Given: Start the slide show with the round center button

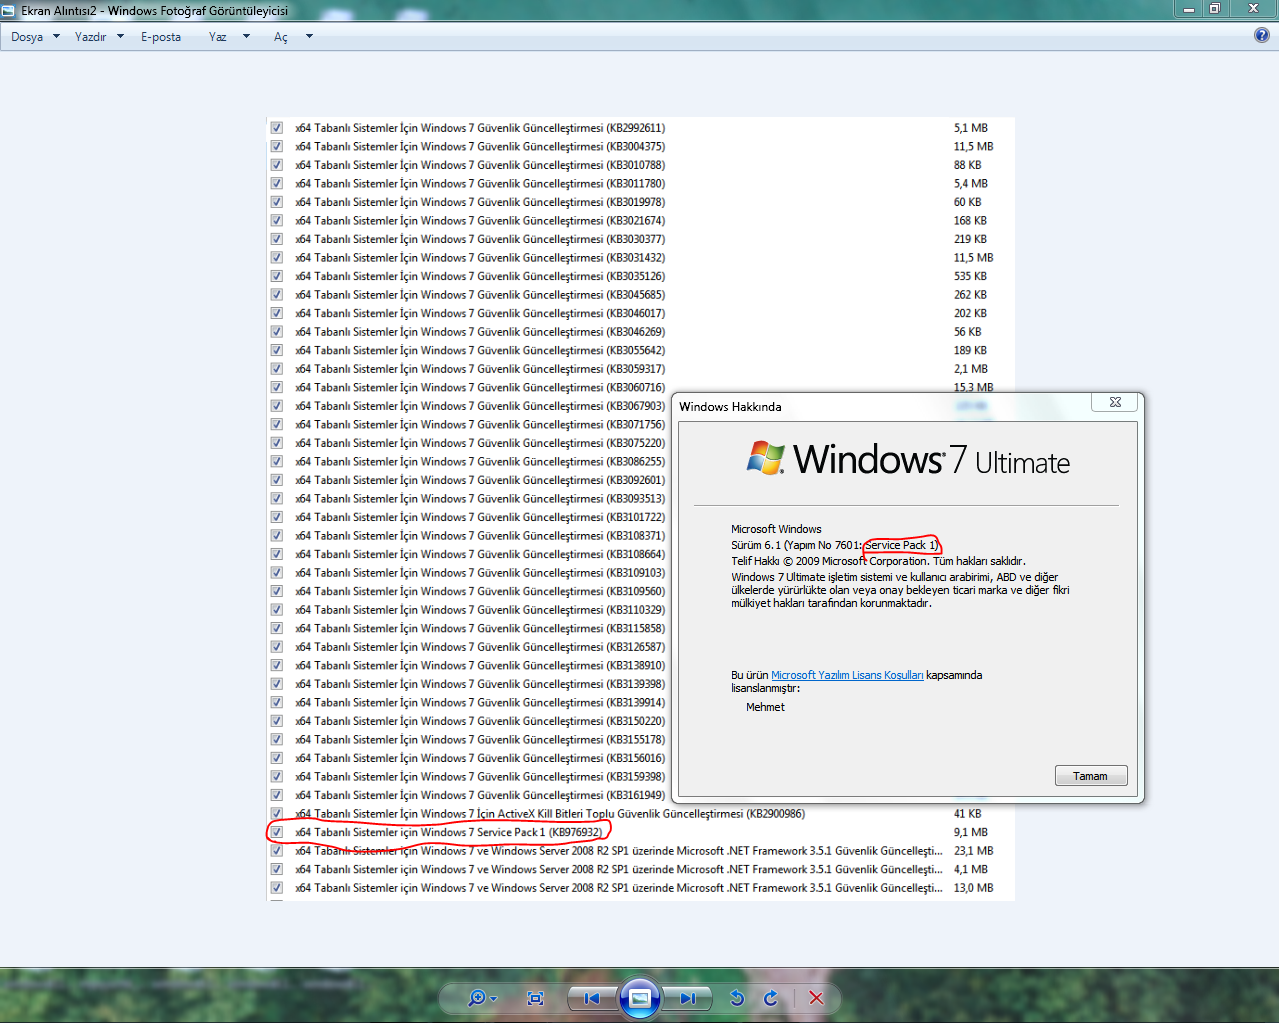Looking at the screenshot, I should [640, 998].
